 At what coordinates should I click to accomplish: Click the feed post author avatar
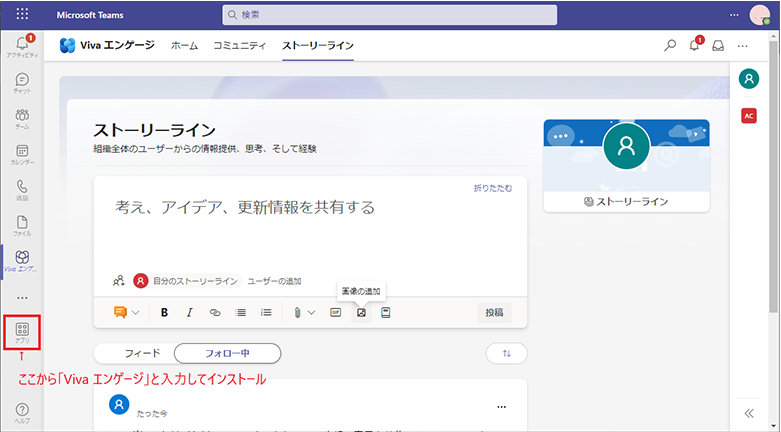[x=119, y=404]
